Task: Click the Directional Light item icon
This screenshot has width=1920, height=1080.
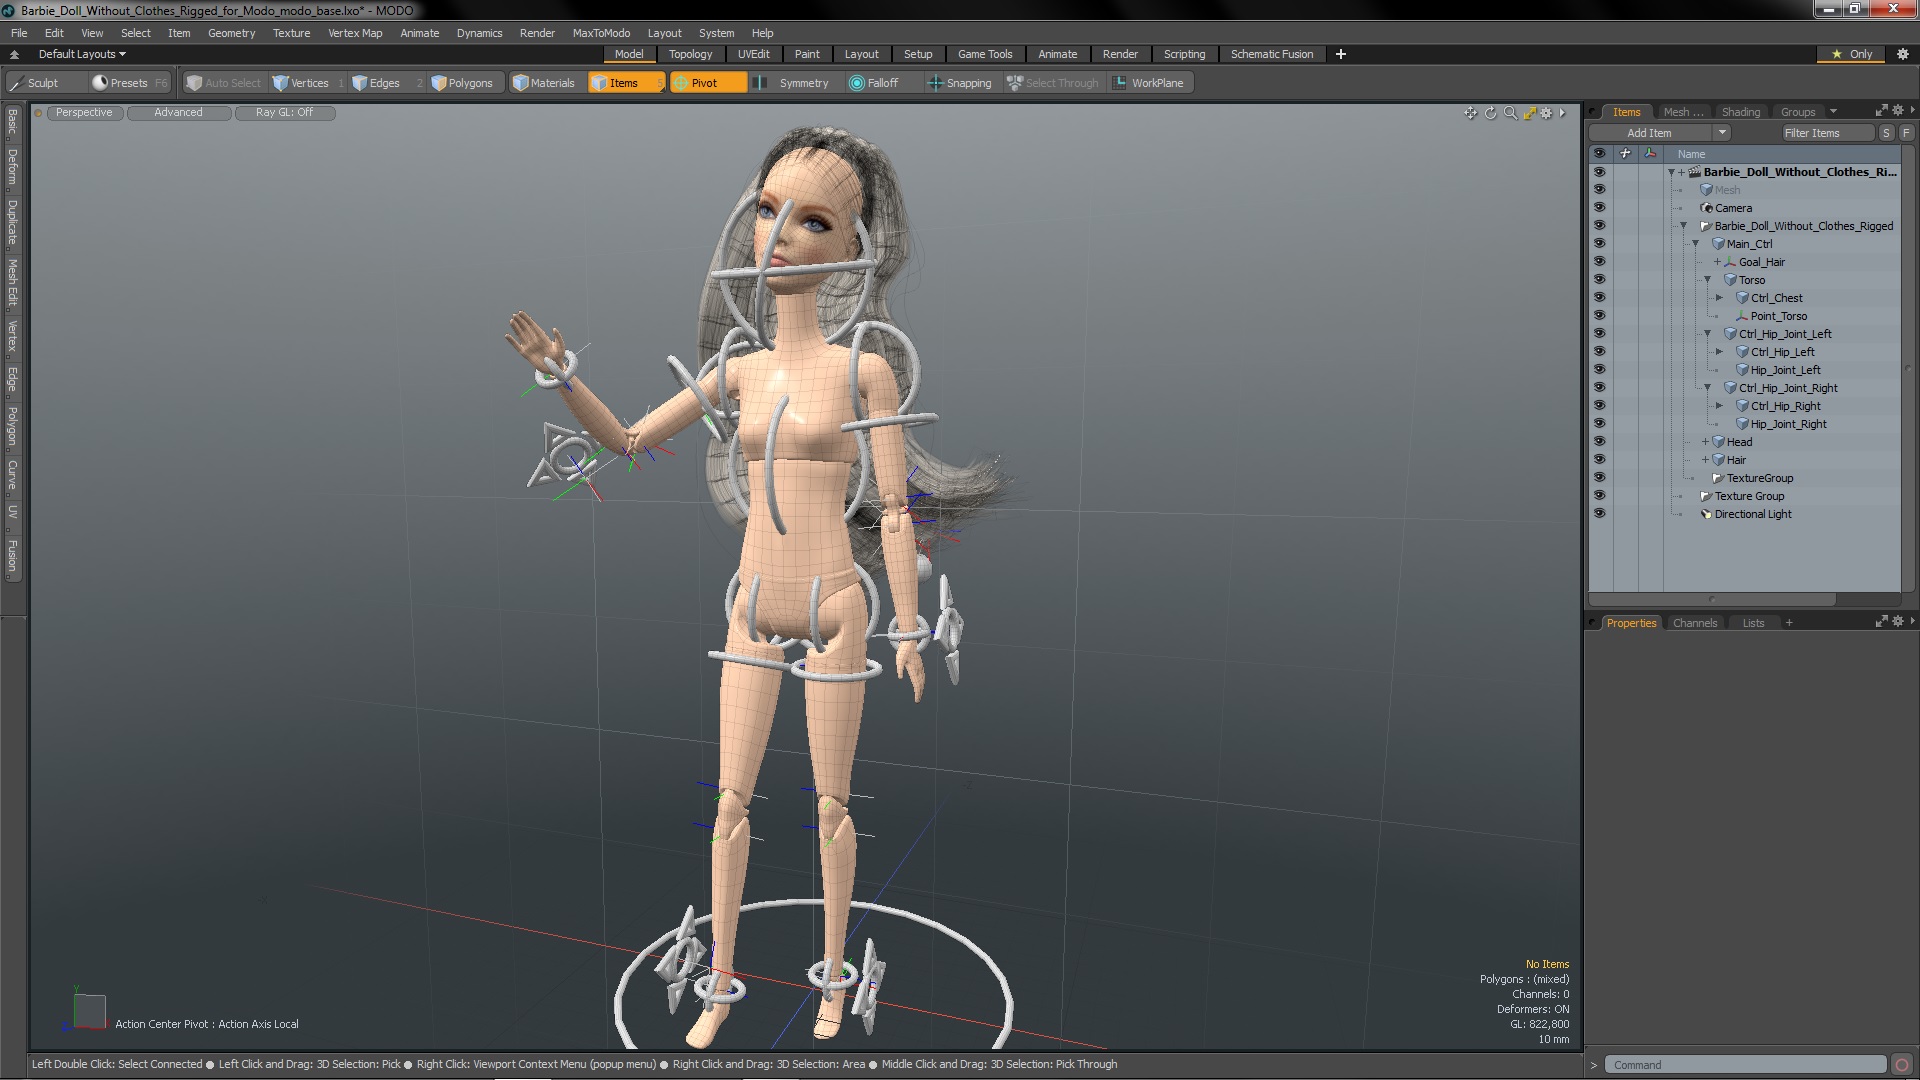Action: [1706, 514]
